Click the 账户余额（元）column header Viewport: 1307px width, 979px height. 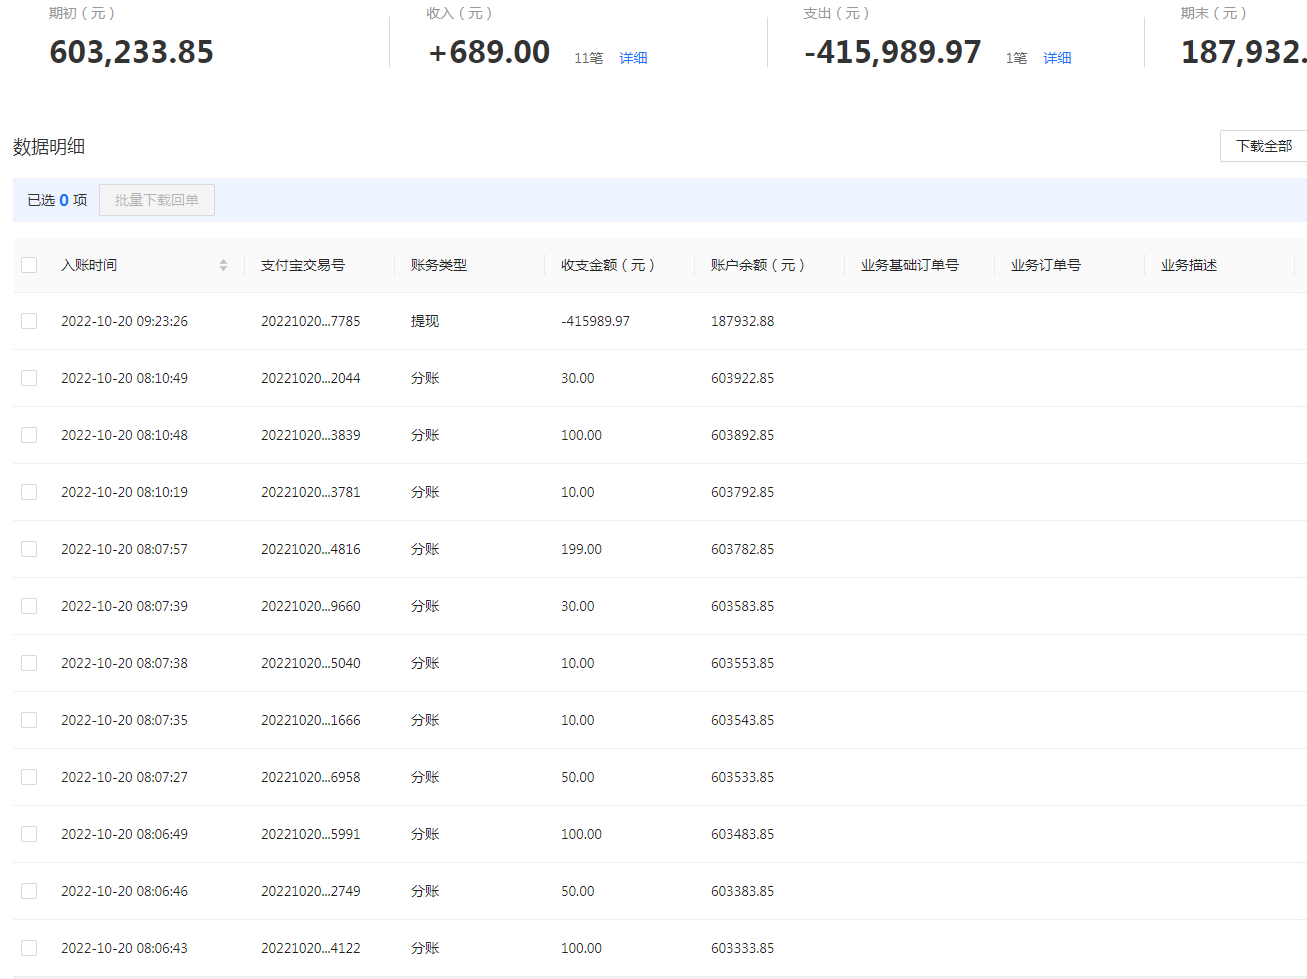(759, 265)
